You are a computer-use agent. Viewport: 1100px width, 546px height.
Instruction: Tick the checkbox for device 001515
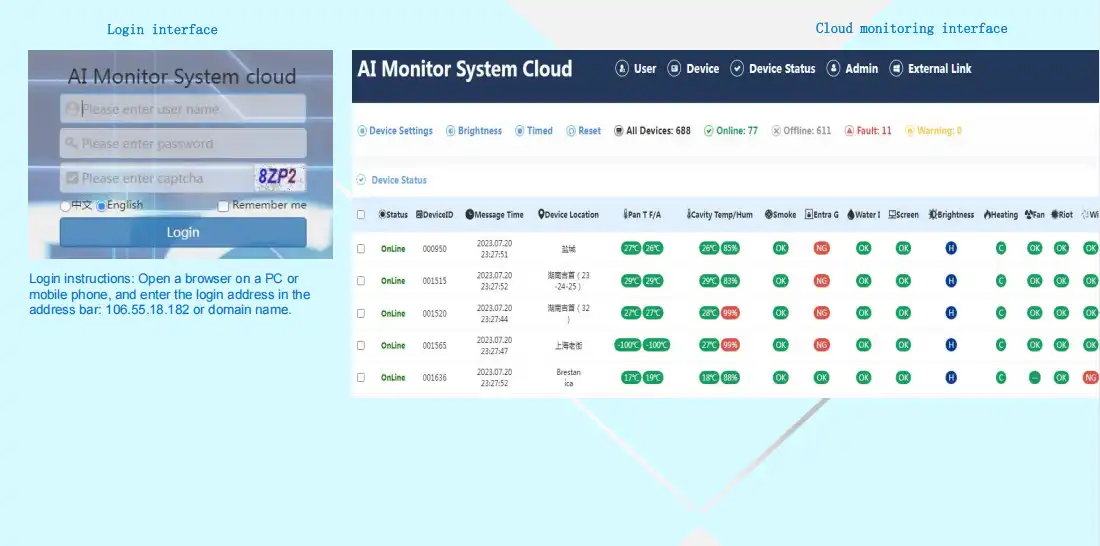pos(361,281)
